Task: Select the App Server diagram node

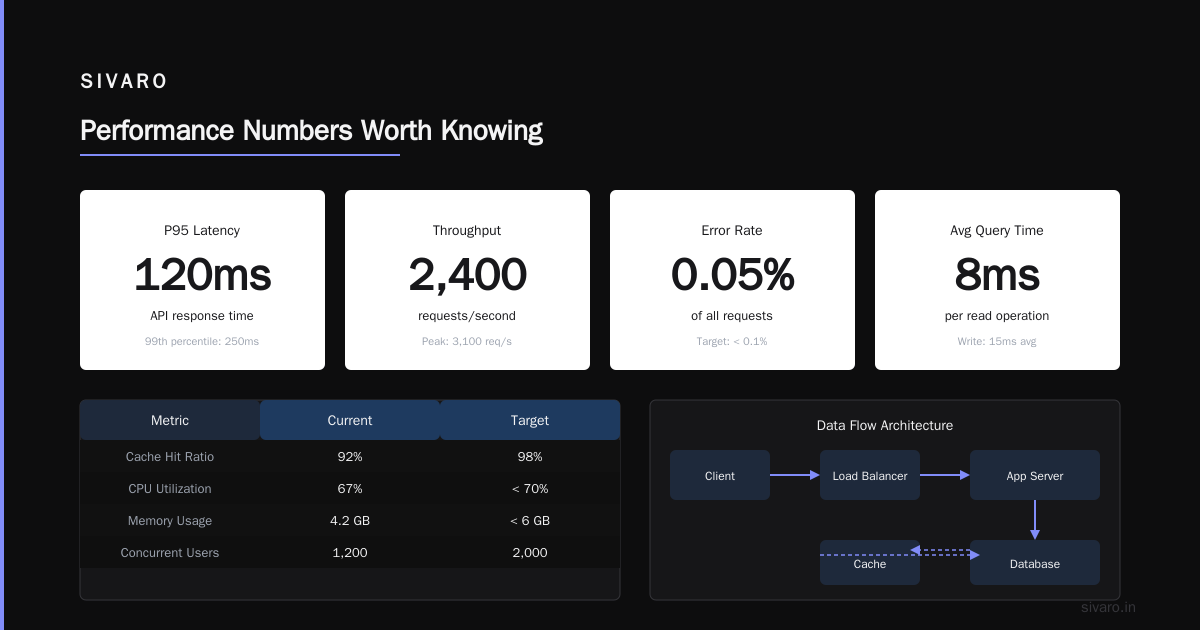Action: [x=1035, y=475]
